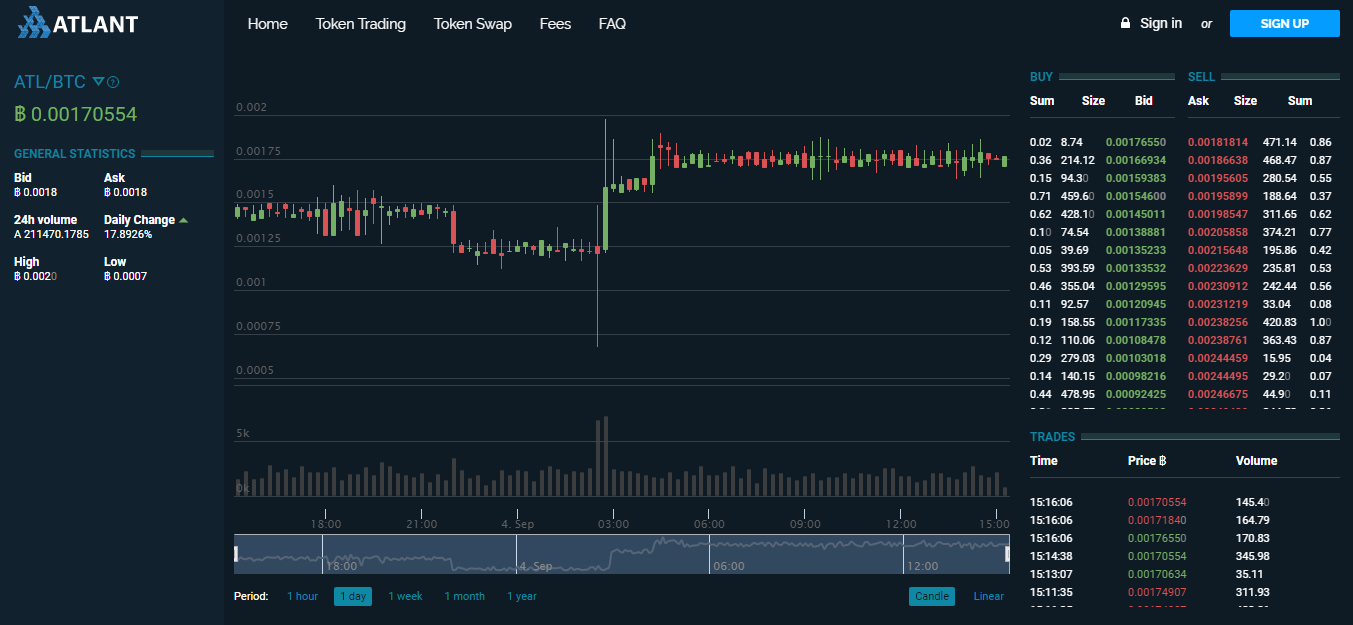The height and width of the screenshot is (625, 1353).
Task: Click the SIGN UP button
Action: tap(1285, 23)
